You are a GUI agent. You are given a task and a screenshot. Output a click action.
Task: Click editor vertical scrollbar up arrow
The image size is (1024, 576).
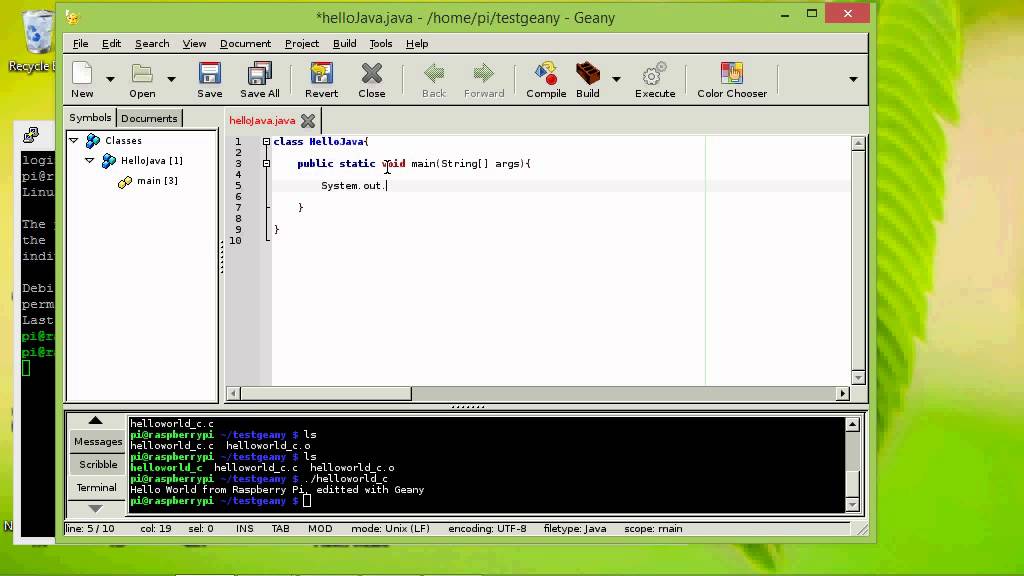pos(858,143)
